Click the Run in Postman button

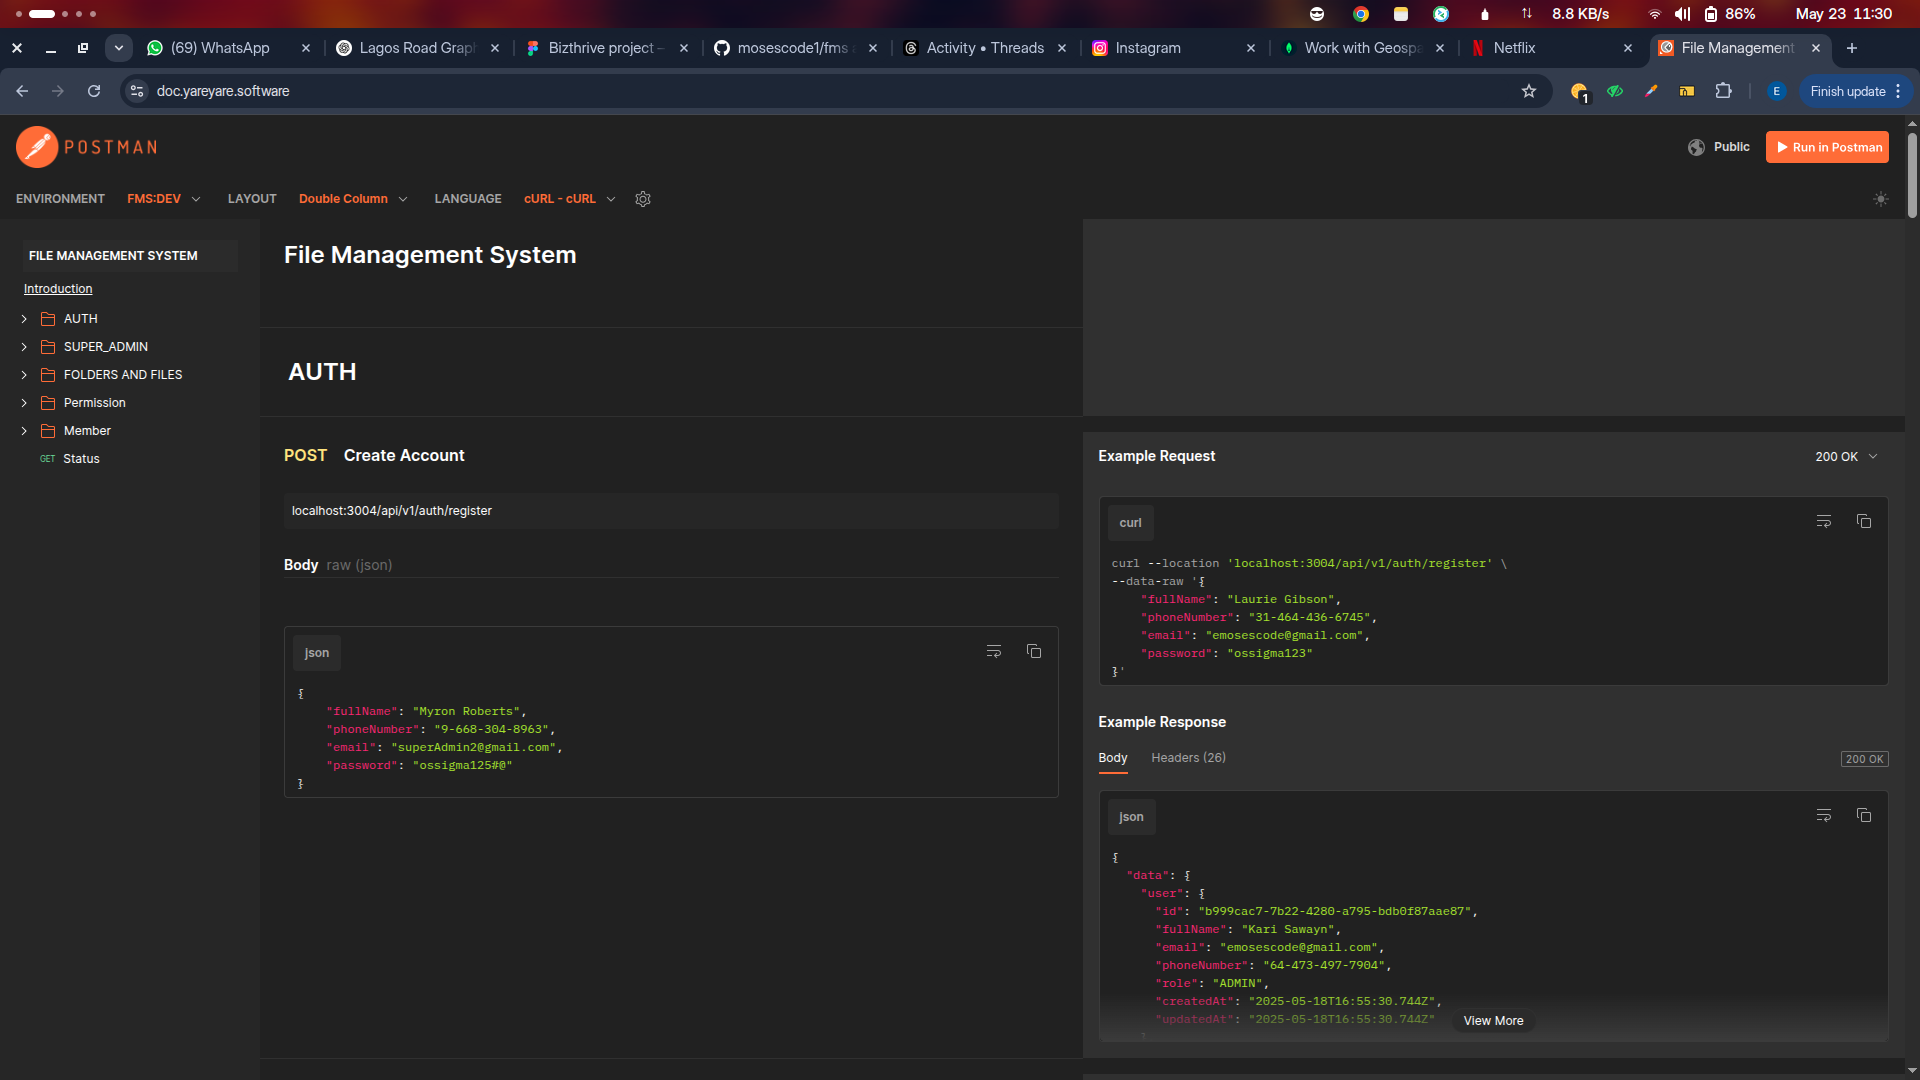pos(1827,147)
